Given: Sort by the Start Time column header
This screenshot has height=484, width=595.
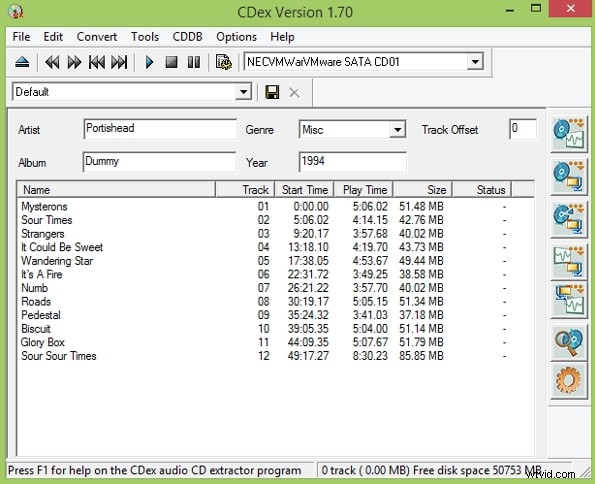Looking at the screenshot, I should pos(304,189).
